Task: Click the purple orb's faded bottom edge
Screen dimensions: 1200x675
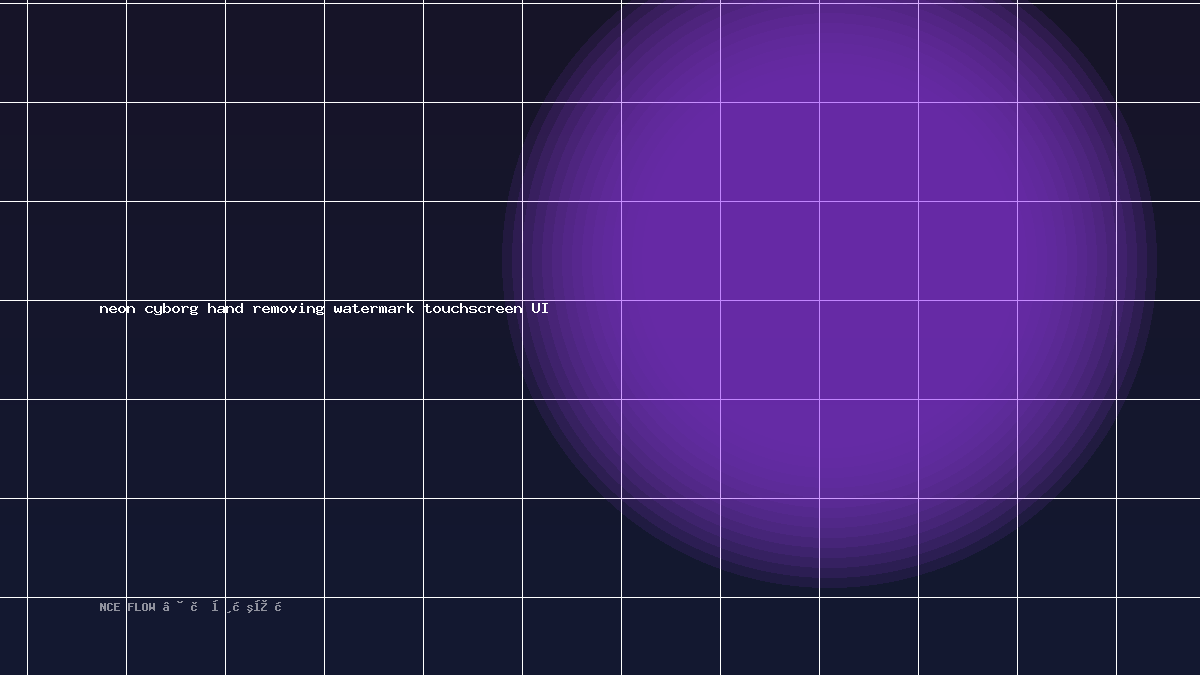Action: coord(829,580)
